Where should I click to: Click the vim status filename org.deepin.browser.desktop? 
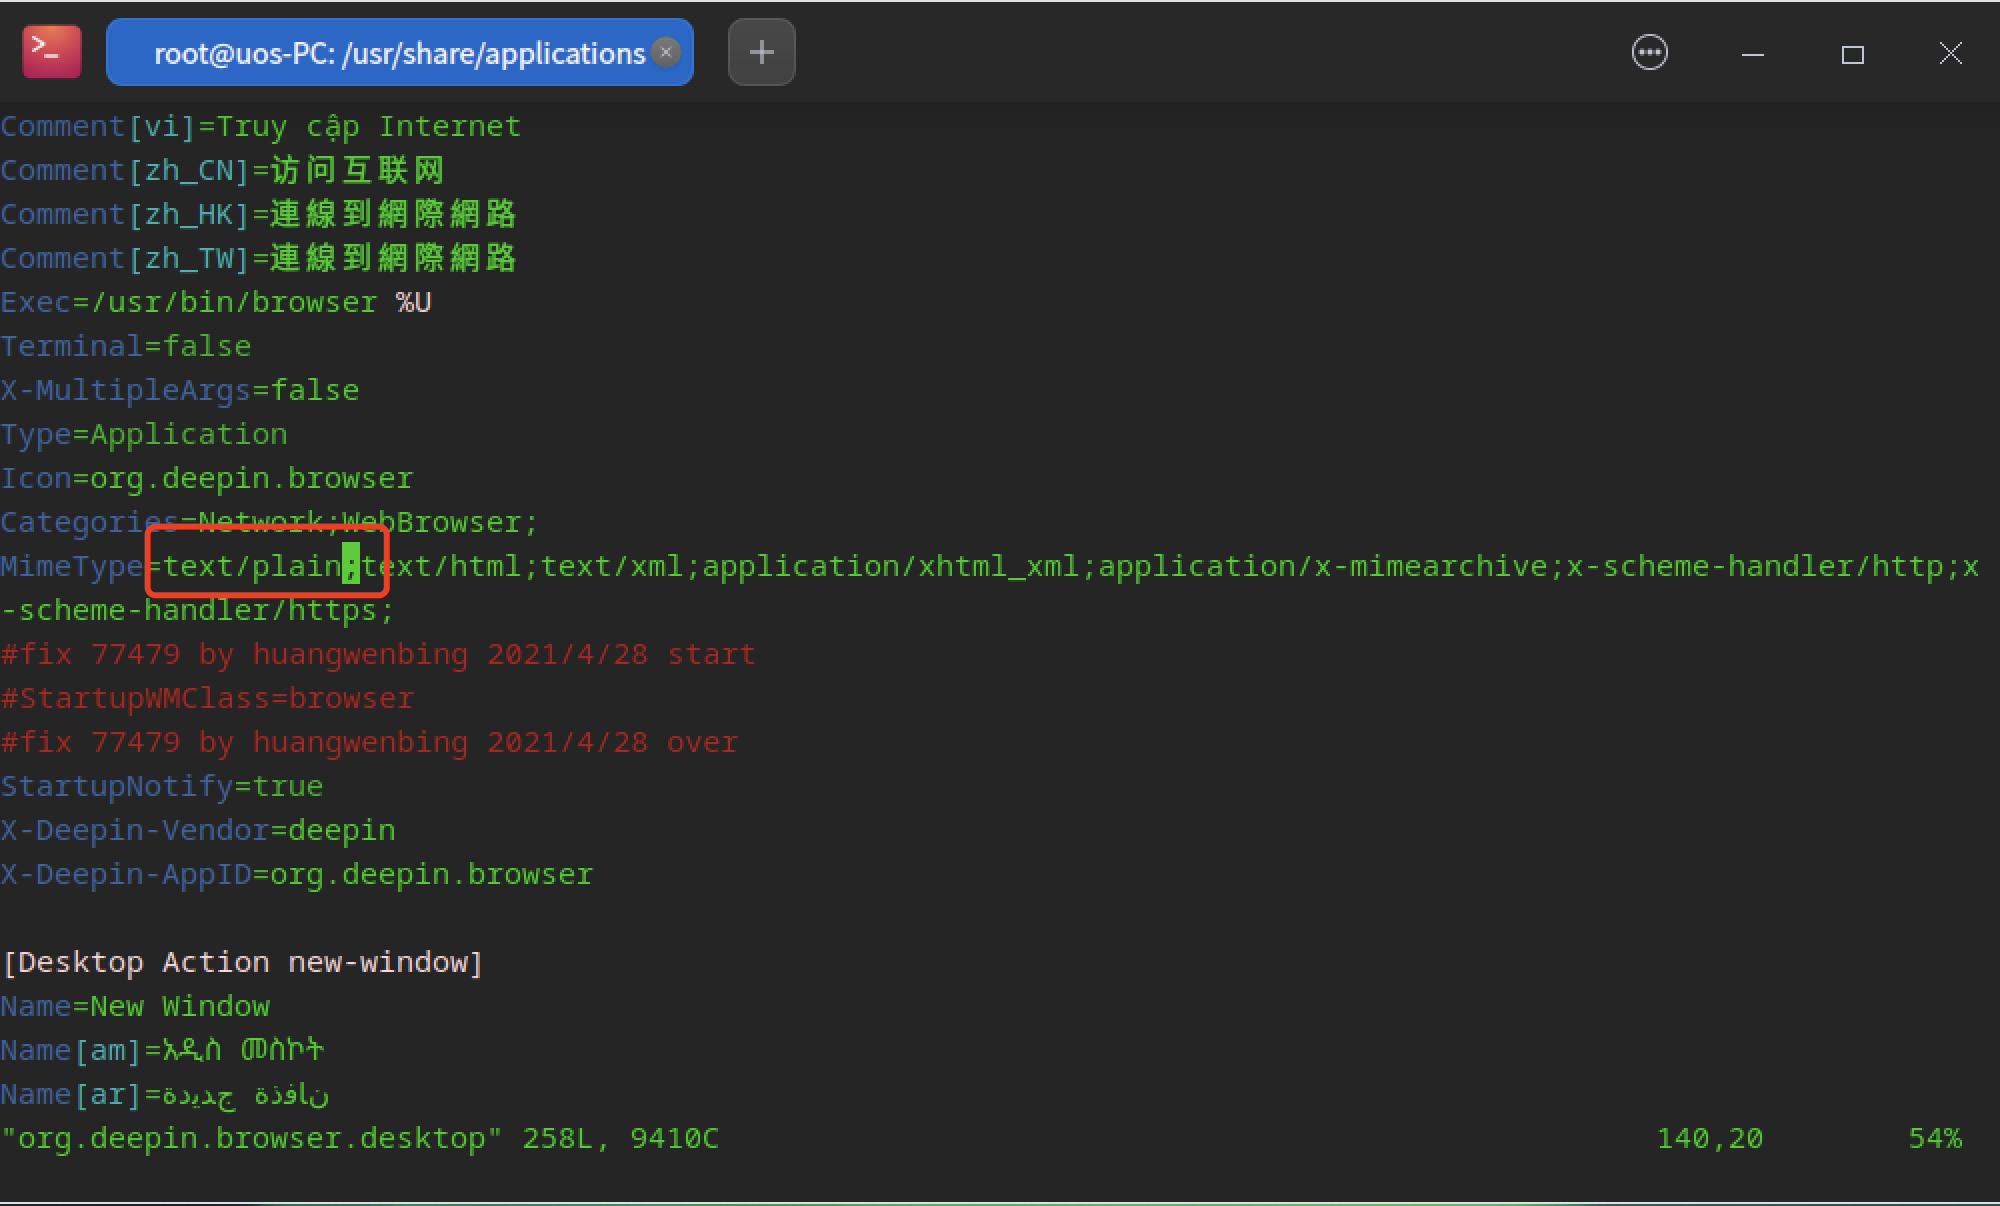tap(251, 1138)
